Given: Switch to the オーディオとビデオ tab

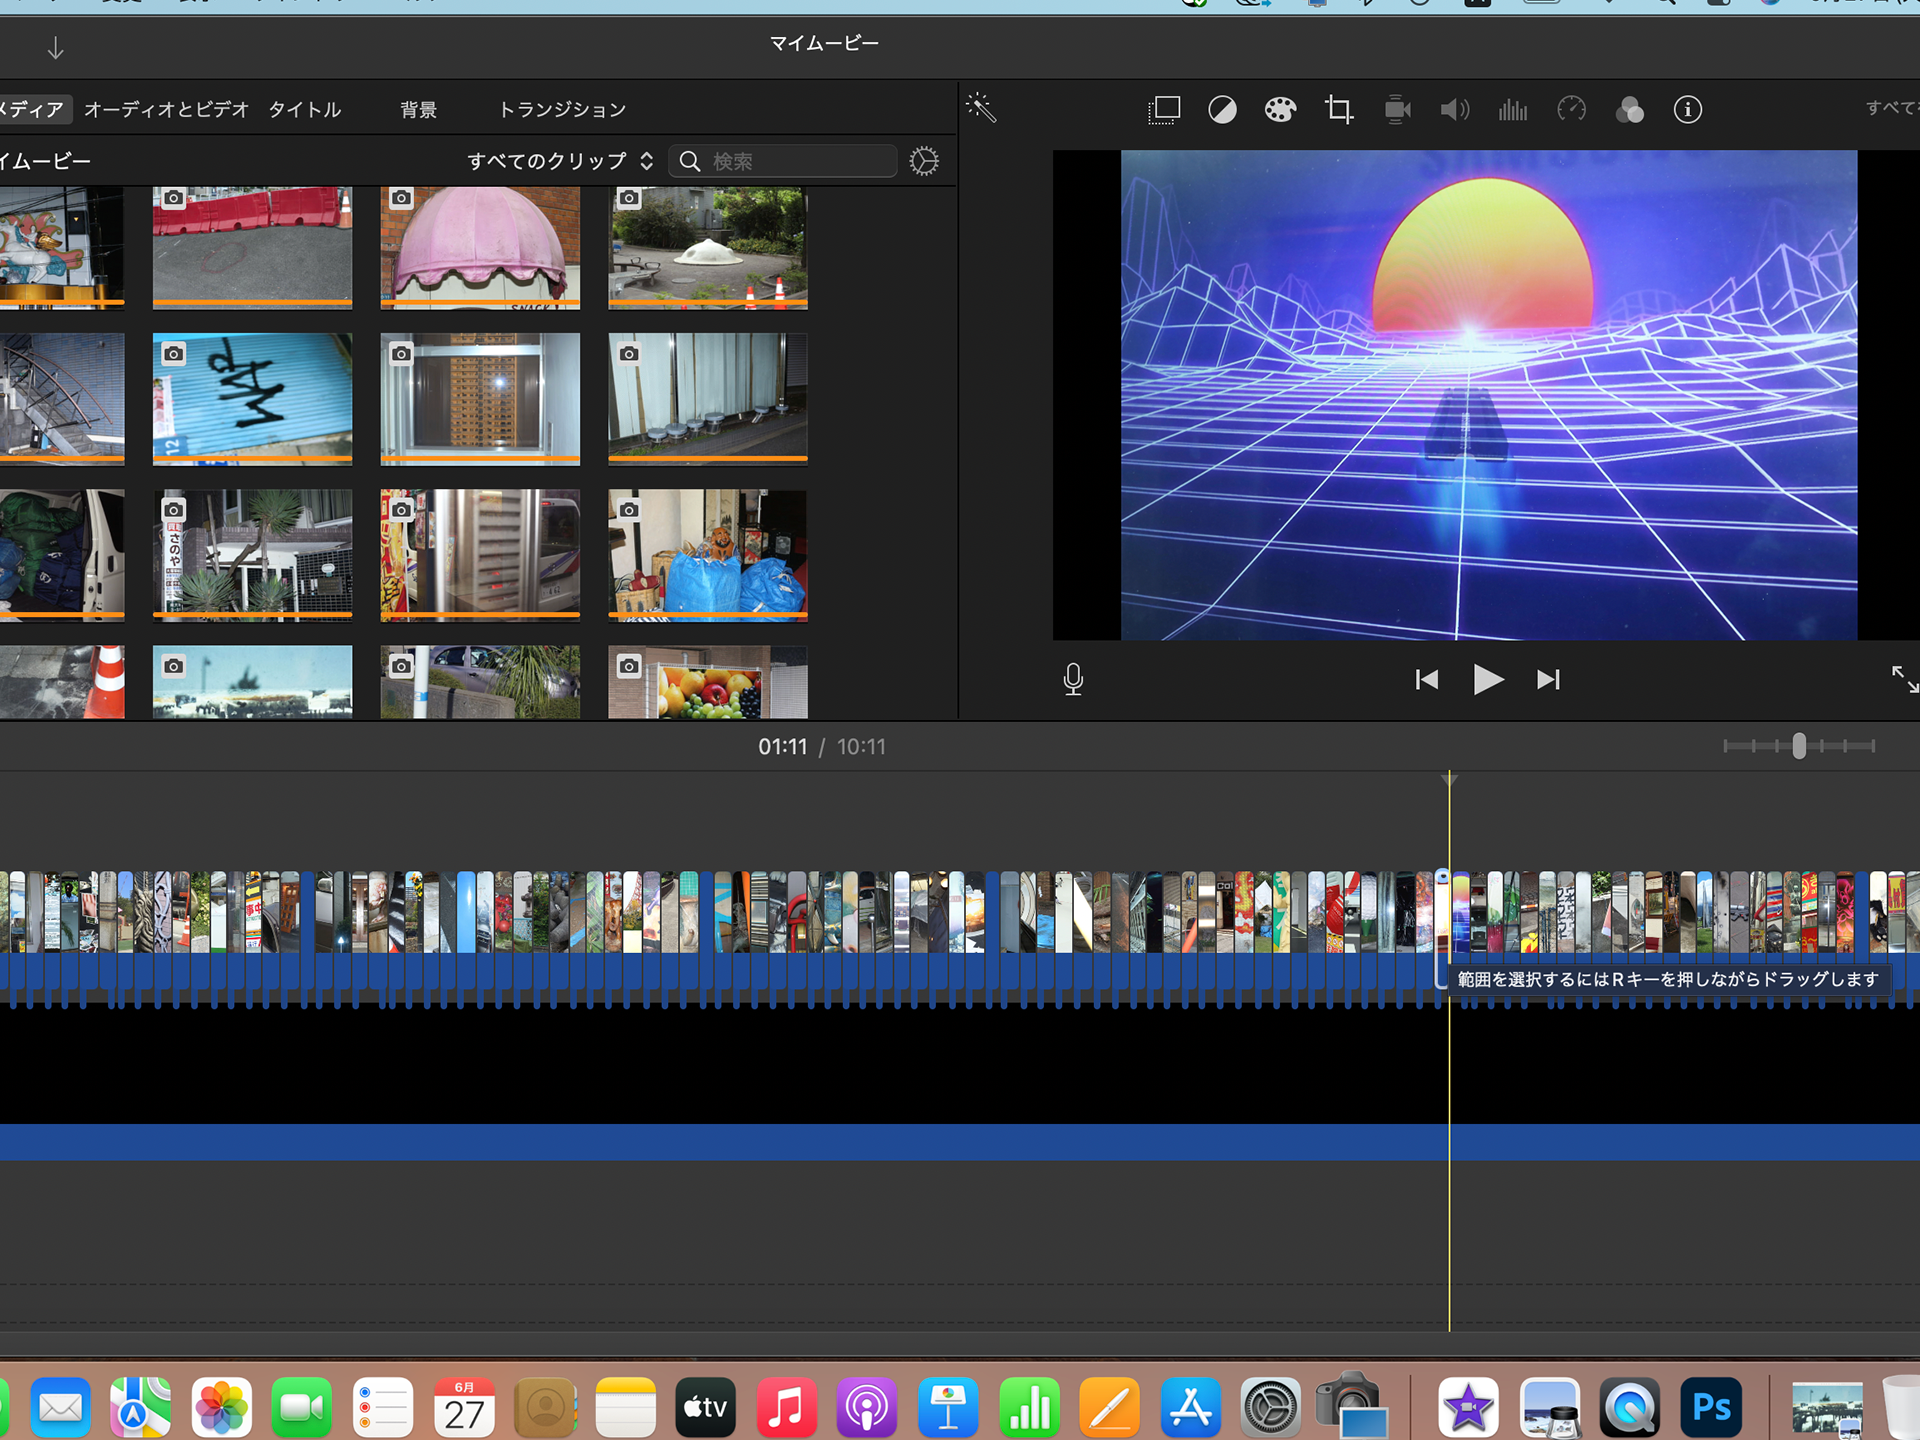Looking at the screenshot, I should click(166, 109).
